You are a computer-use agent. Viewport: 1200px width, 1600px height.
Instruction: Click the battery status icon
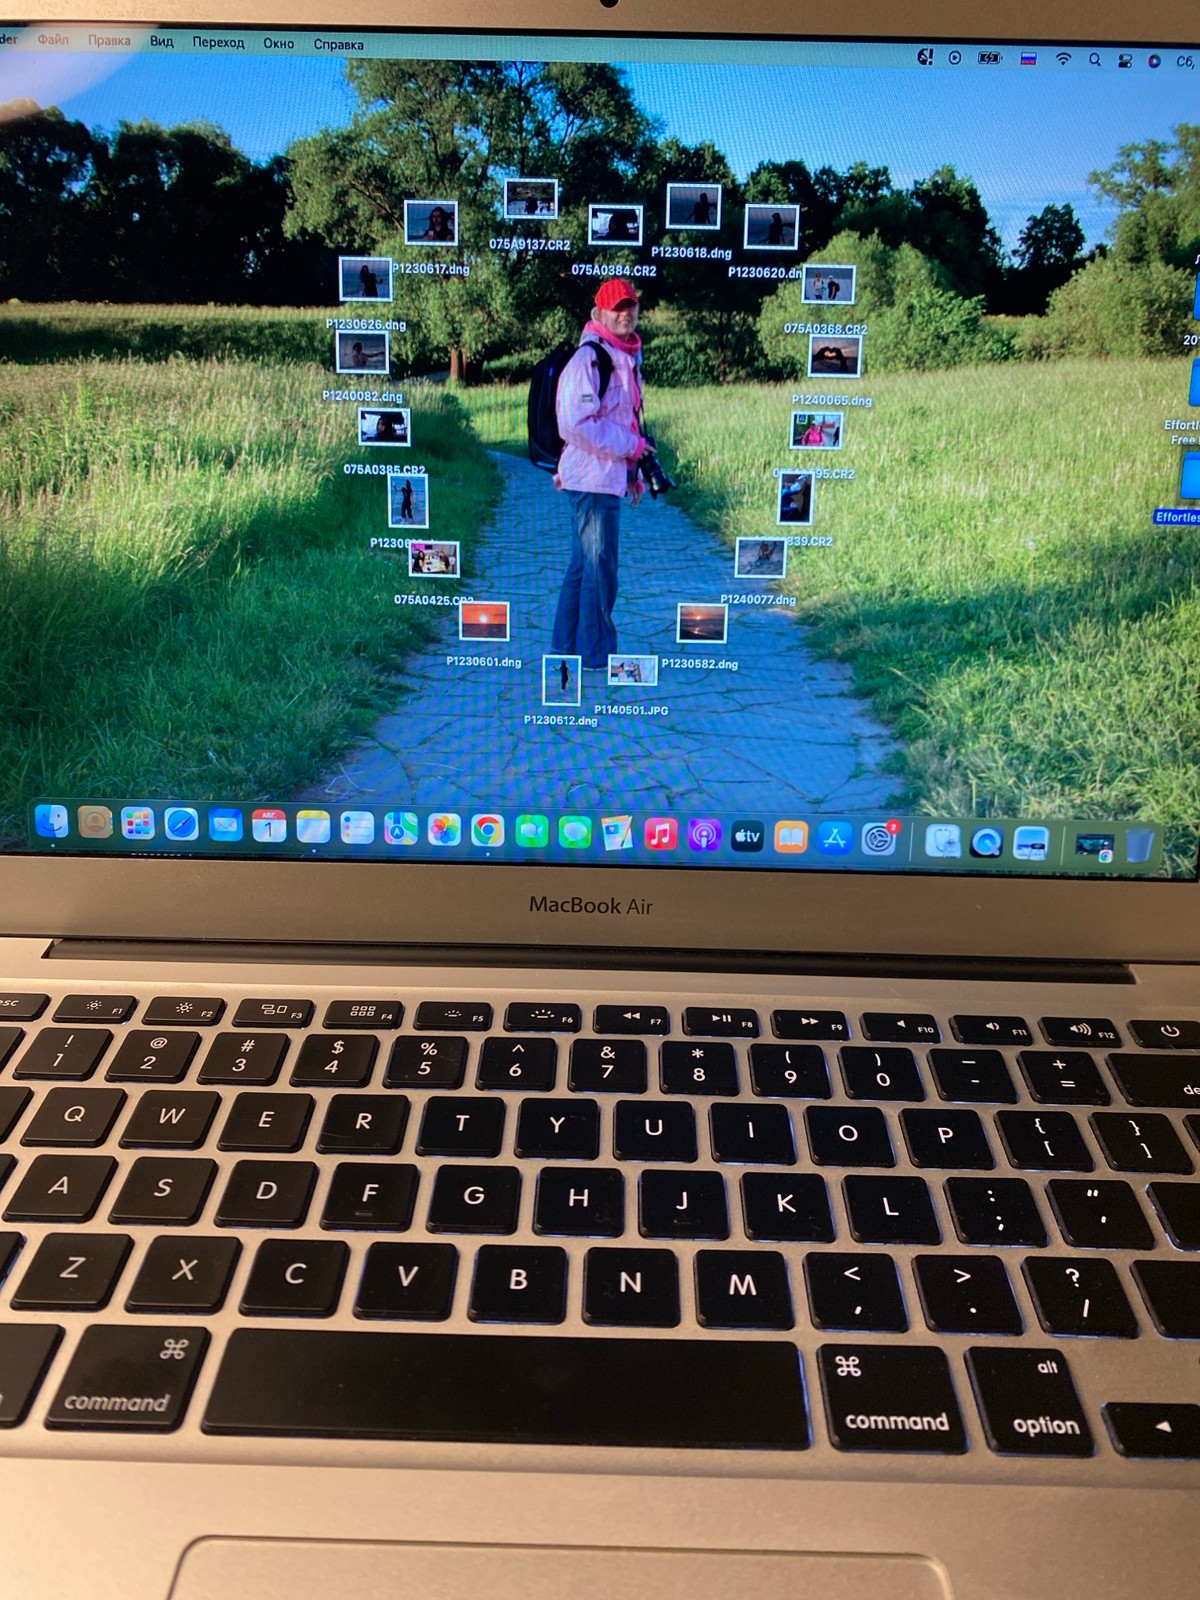(x=990, y=58)
